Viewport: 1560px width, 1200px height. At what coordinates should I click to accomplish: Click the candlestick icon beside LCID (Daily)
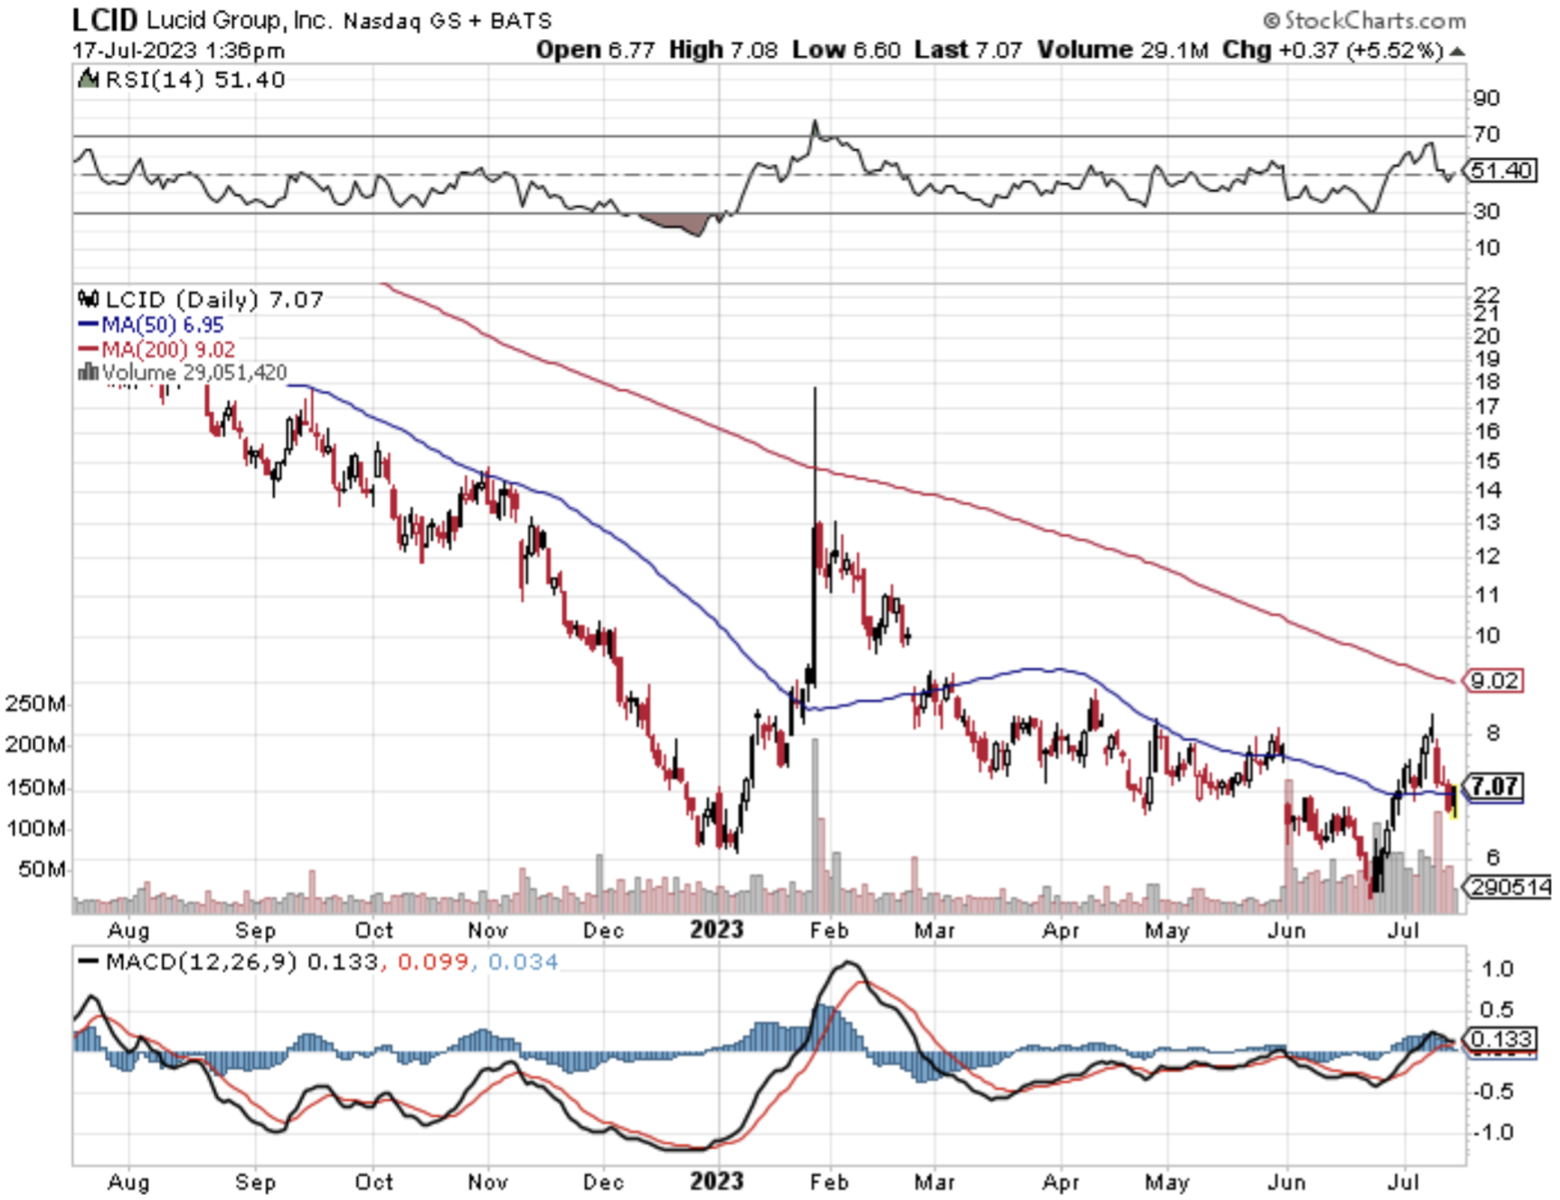pos(90,299)
